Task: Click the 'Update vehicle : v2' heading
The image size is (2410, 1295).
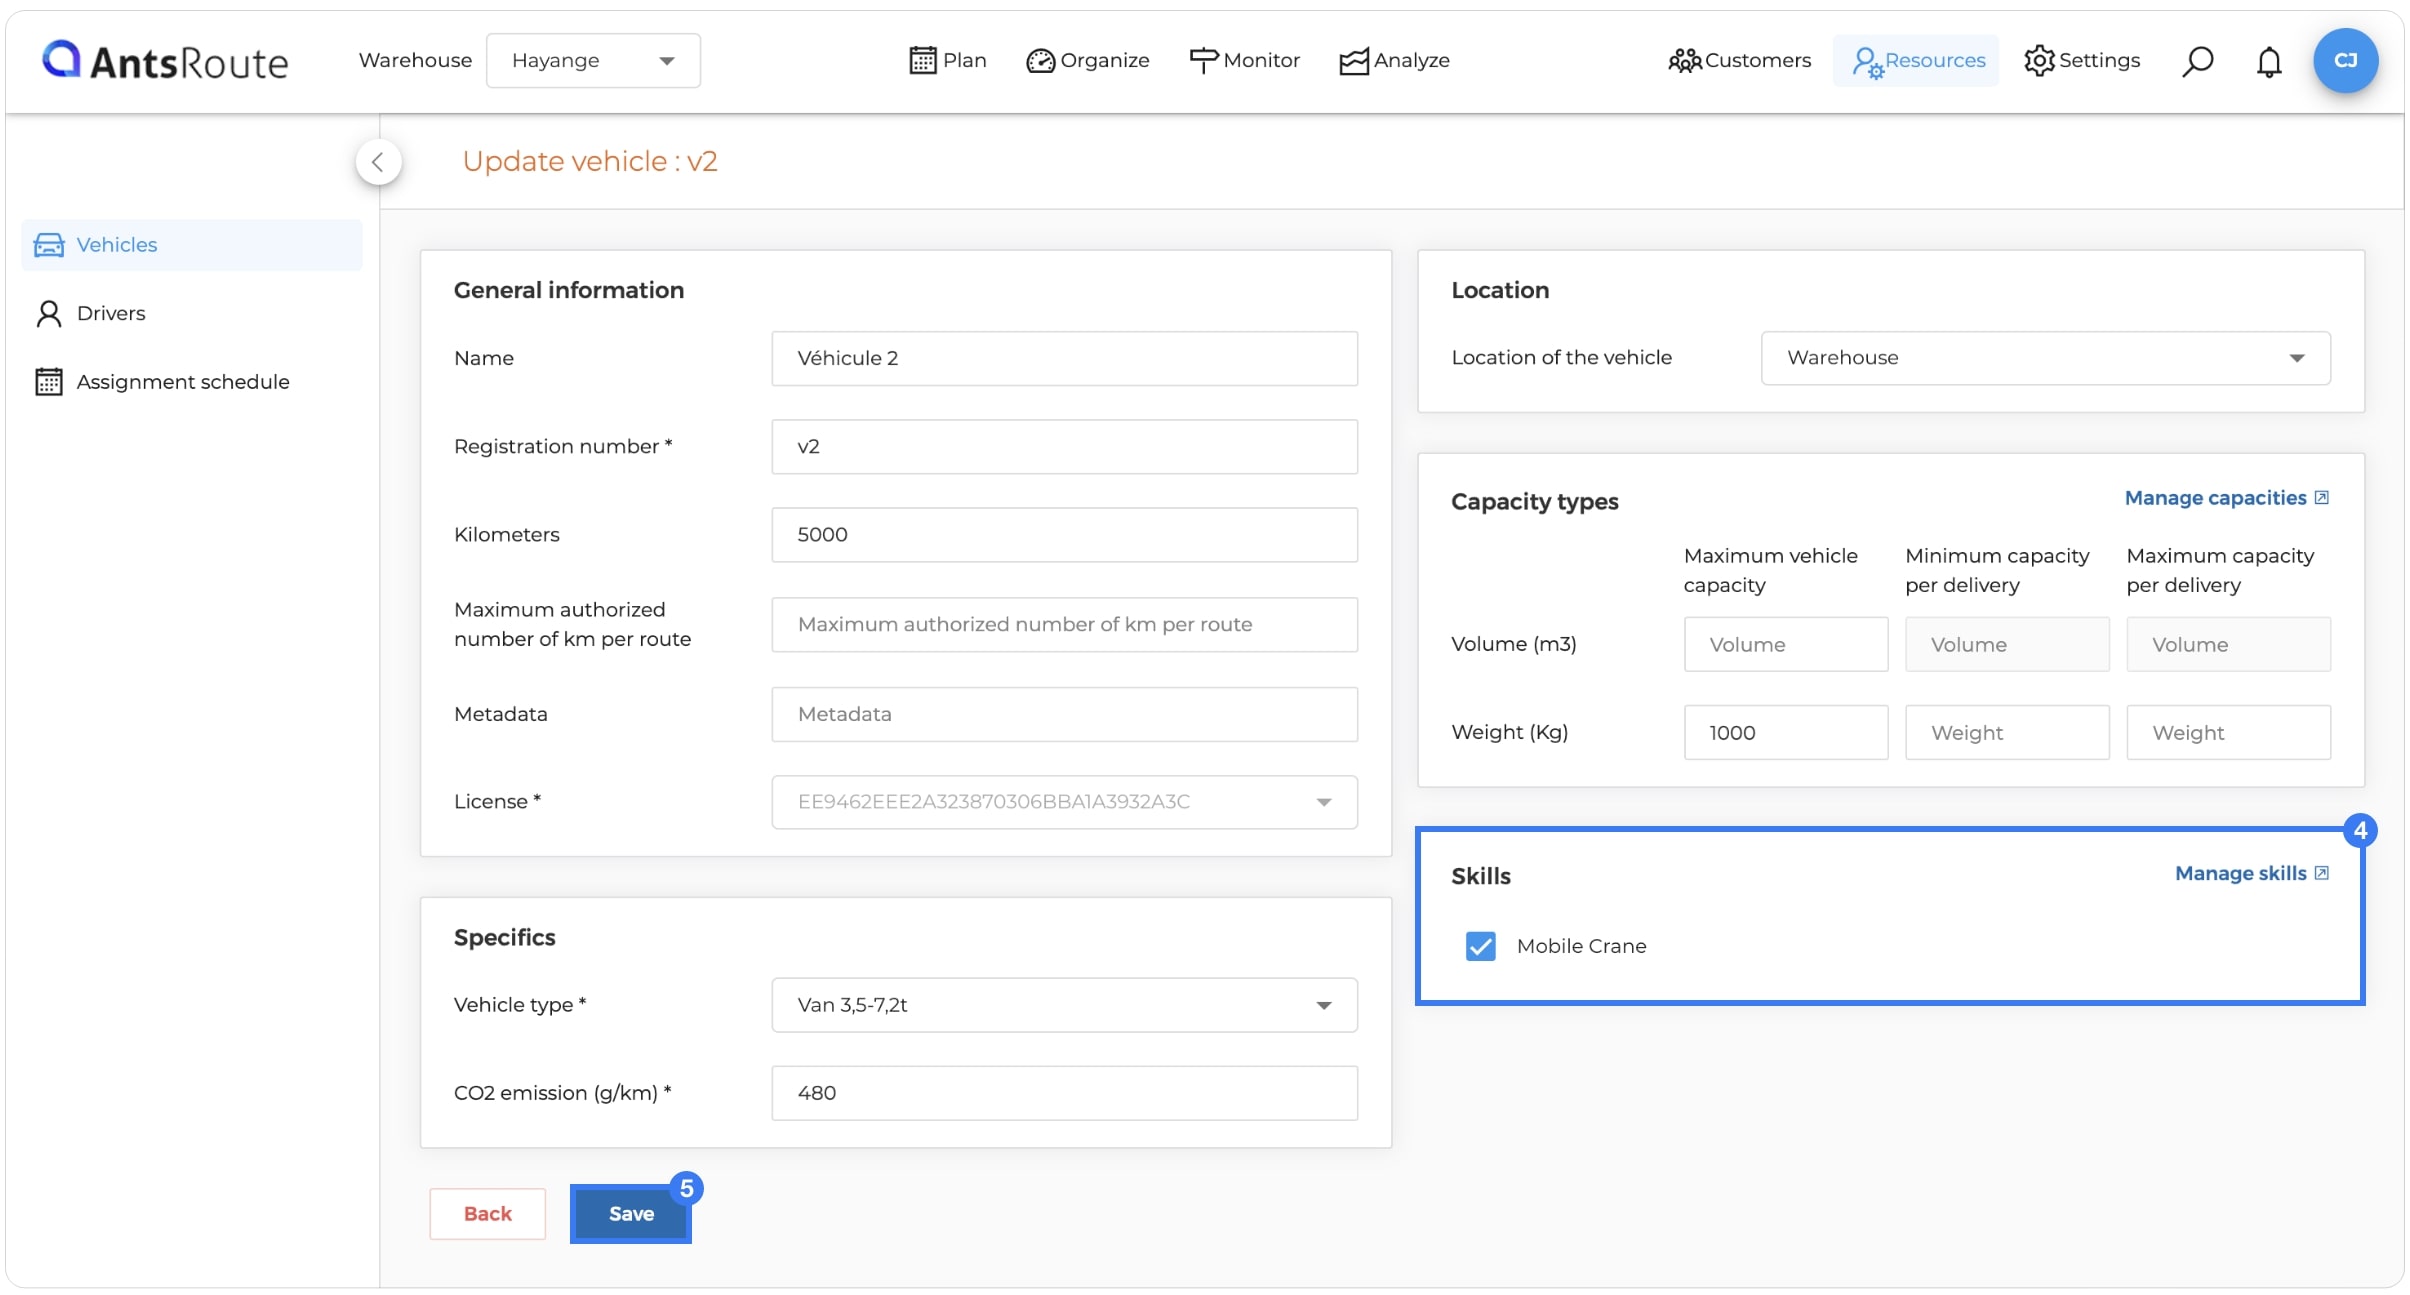Action: (590, 162)
